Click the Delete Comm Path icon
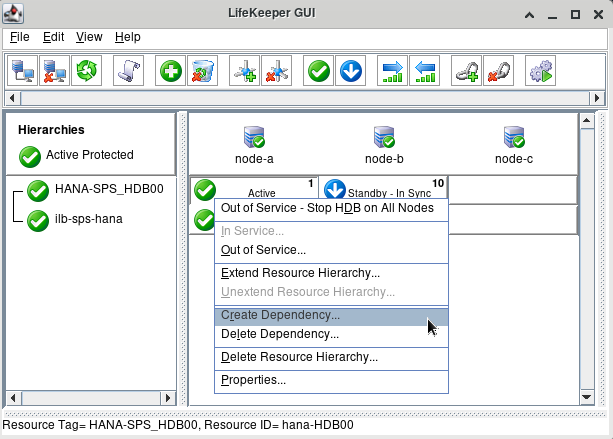Image resolution: width=613 pixels, height=439 pixels. coord(276,71)
